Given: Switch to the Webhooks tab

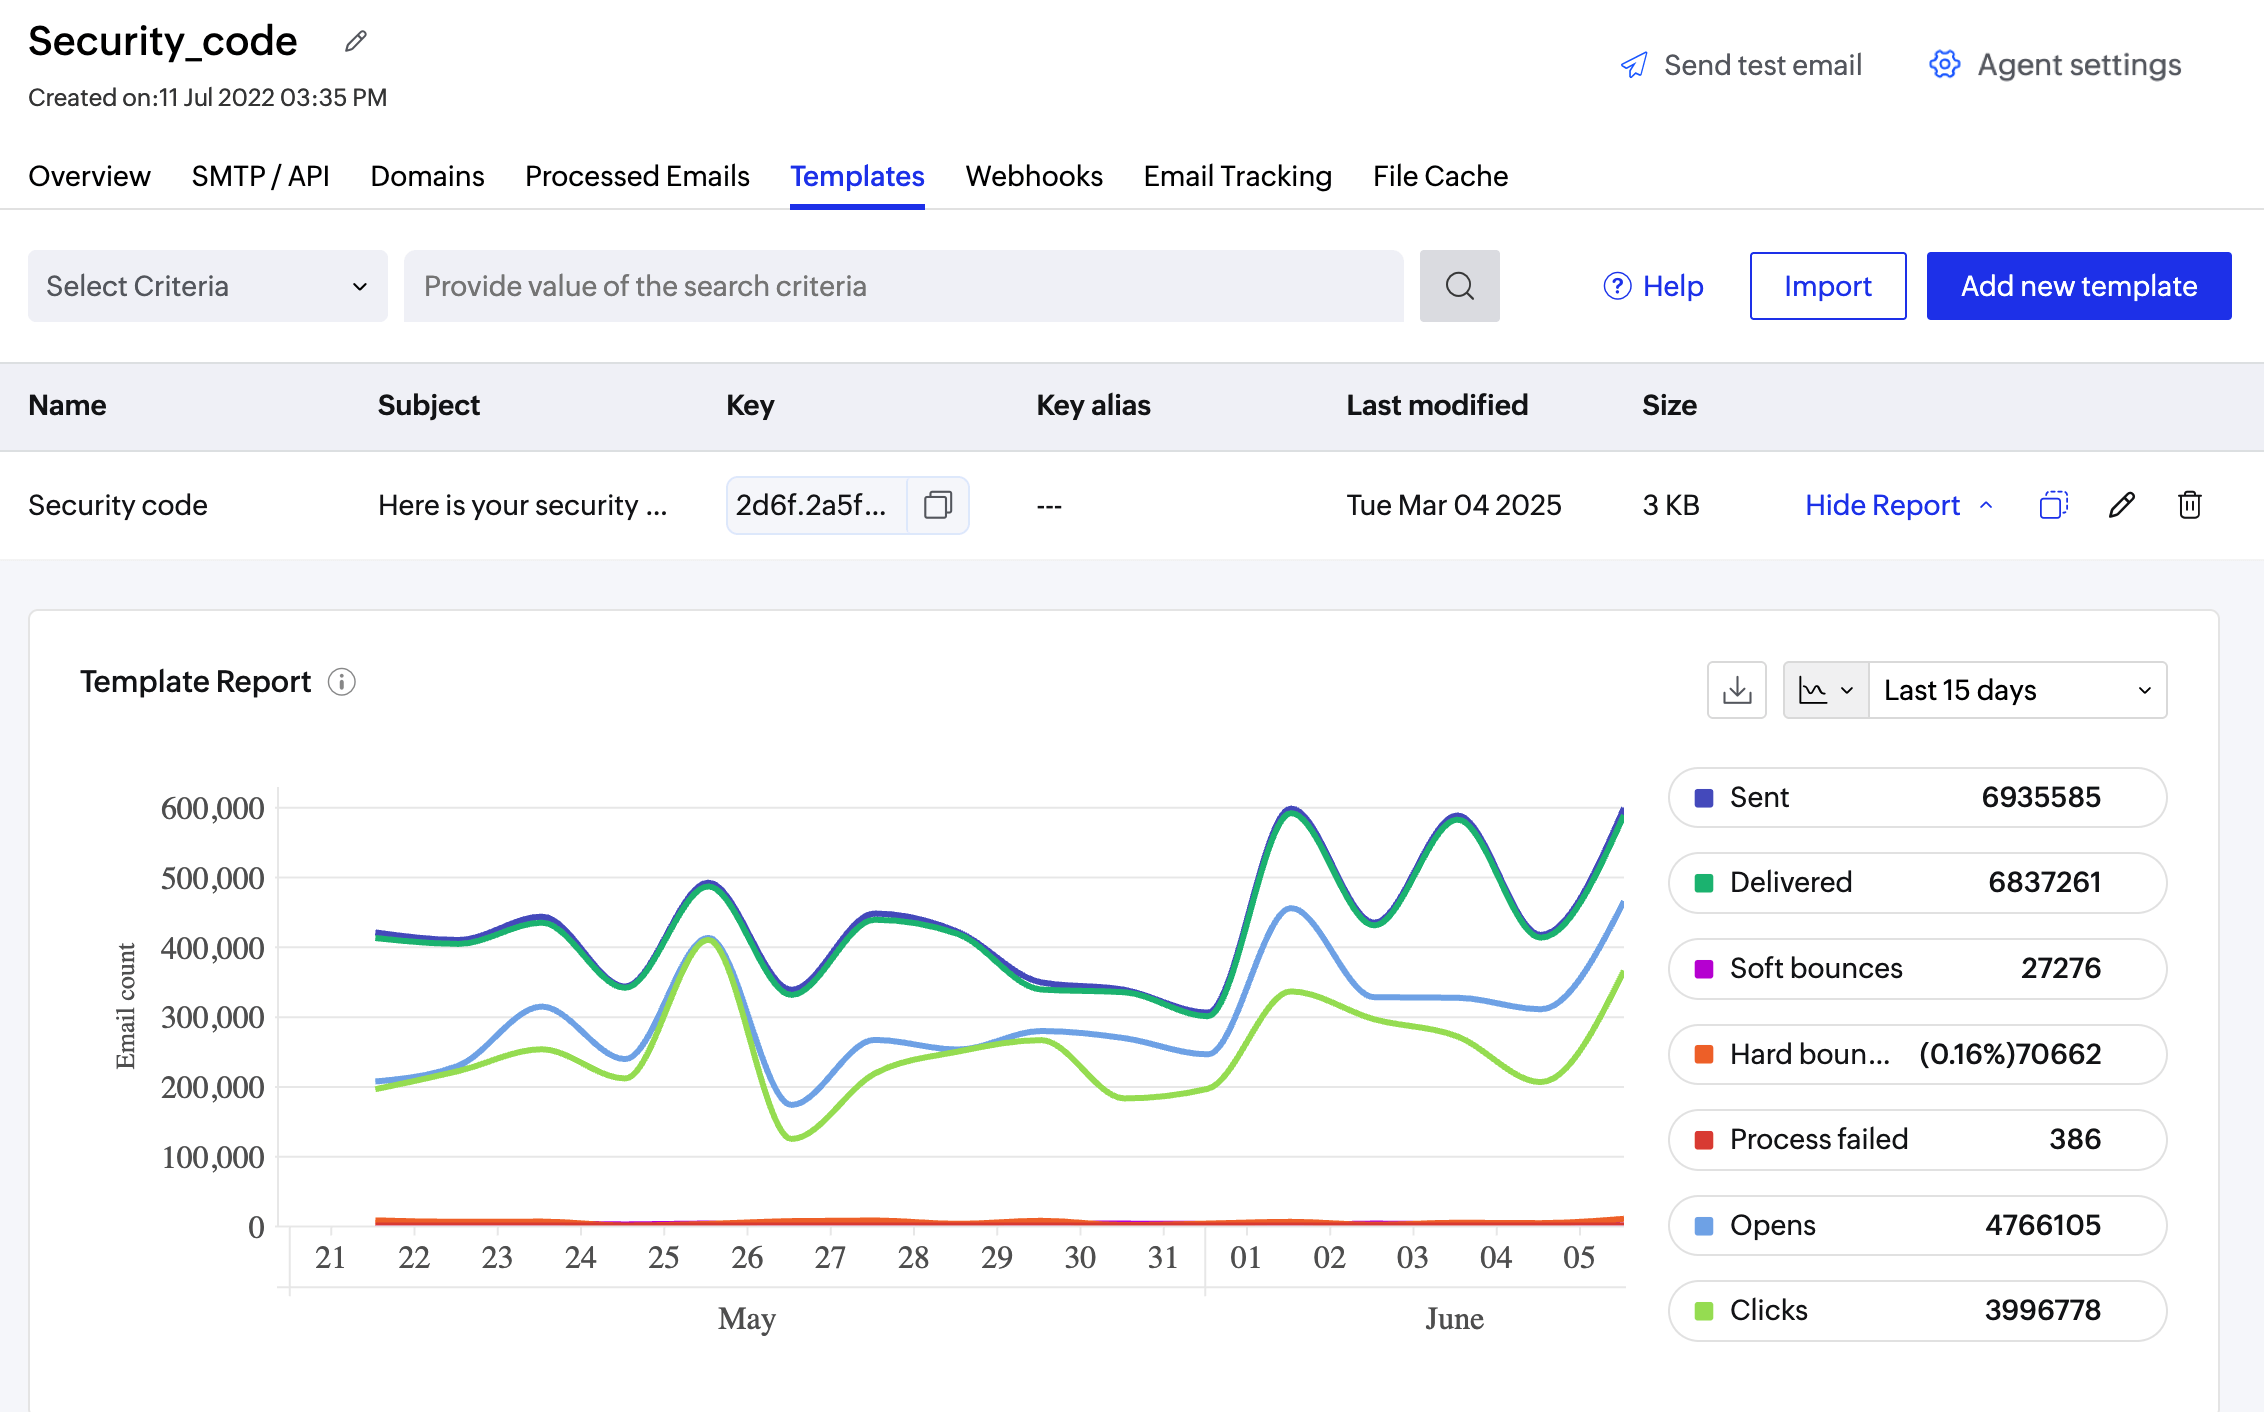Looking at the screenshot, I should [1033, 176].
